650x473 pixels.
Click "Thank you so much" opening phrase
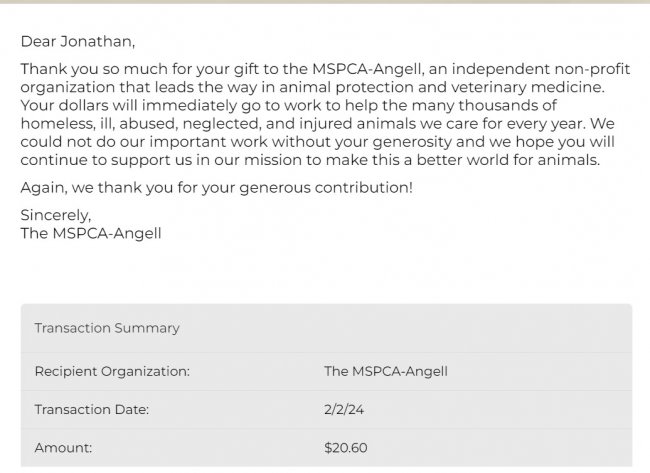coord(82,69)
